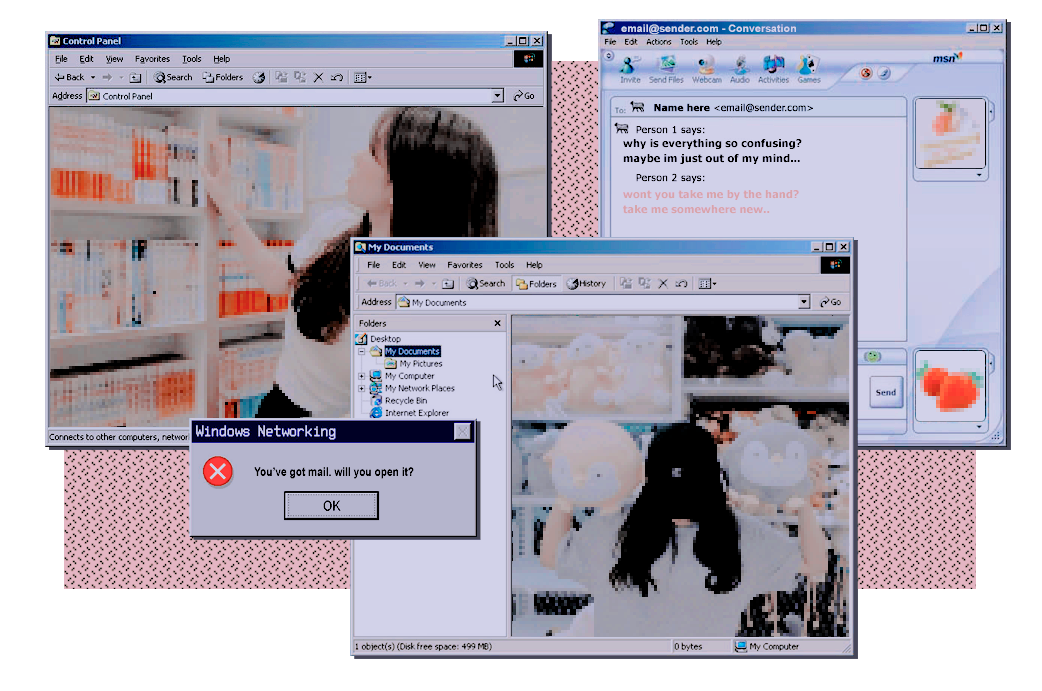Open Activities in the conversation window
The image size is (1042, 691).
[x=773, y=65]
